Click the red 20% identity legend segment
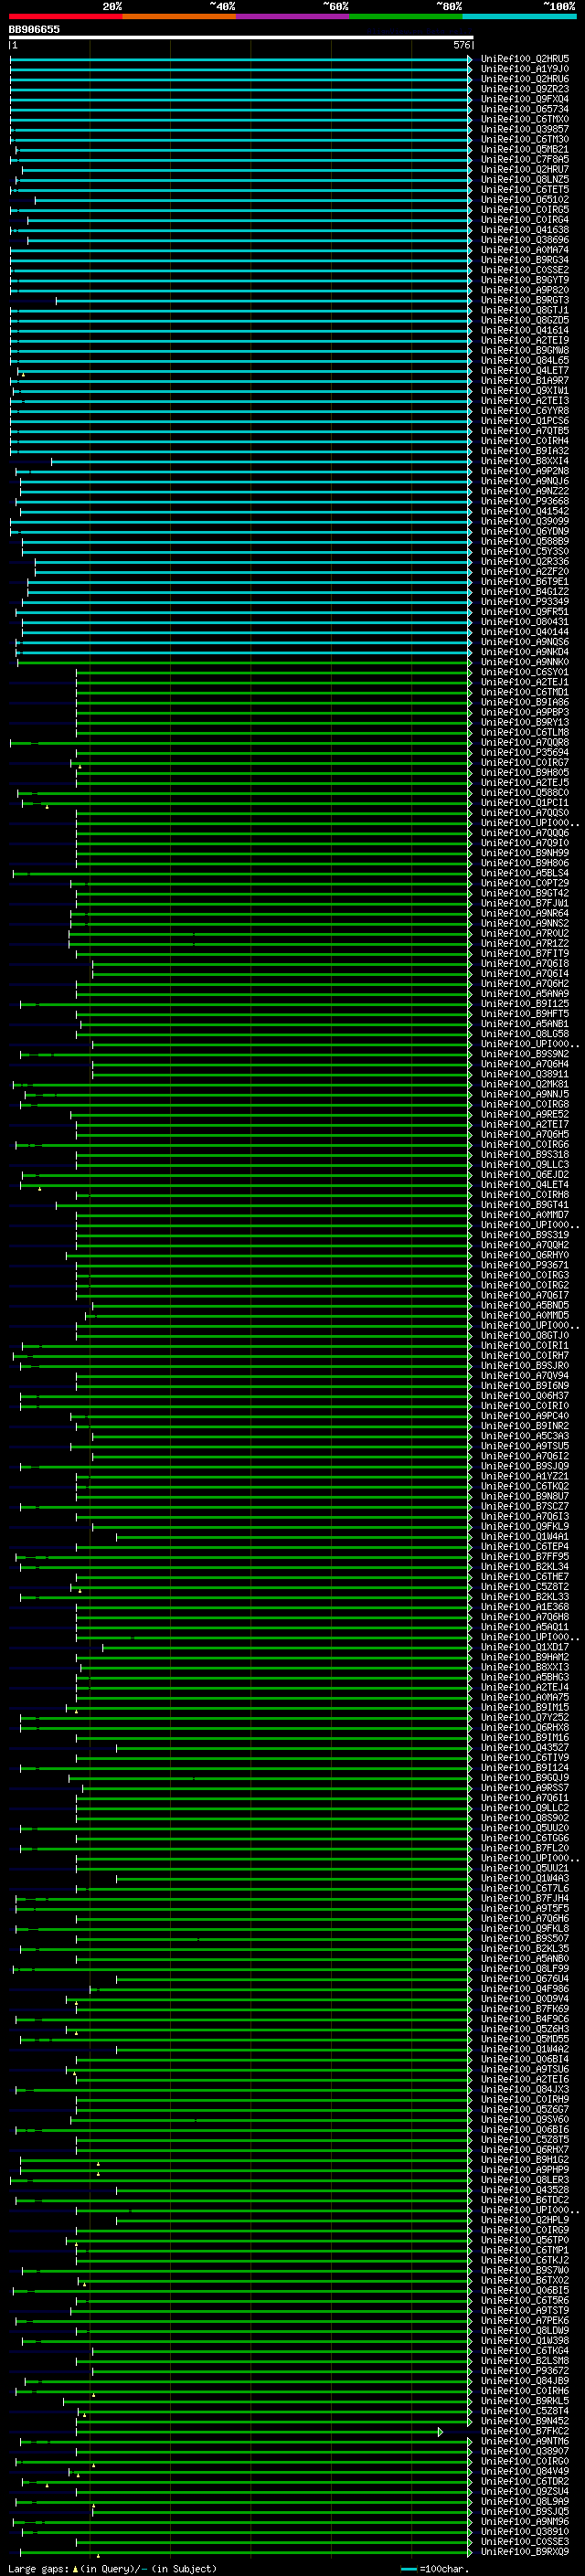 (66, 16)
